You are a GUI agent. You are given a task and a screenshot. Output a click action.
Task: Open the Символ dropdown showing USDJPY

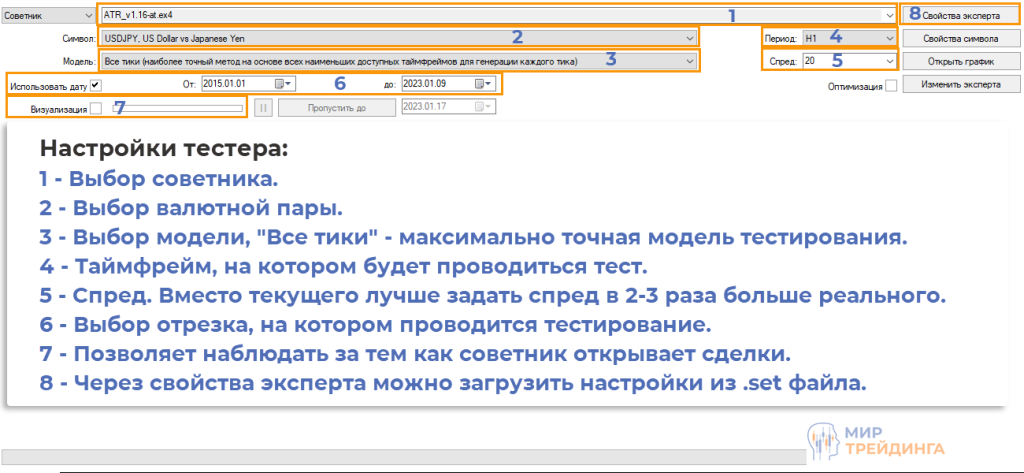click(690, 38)
